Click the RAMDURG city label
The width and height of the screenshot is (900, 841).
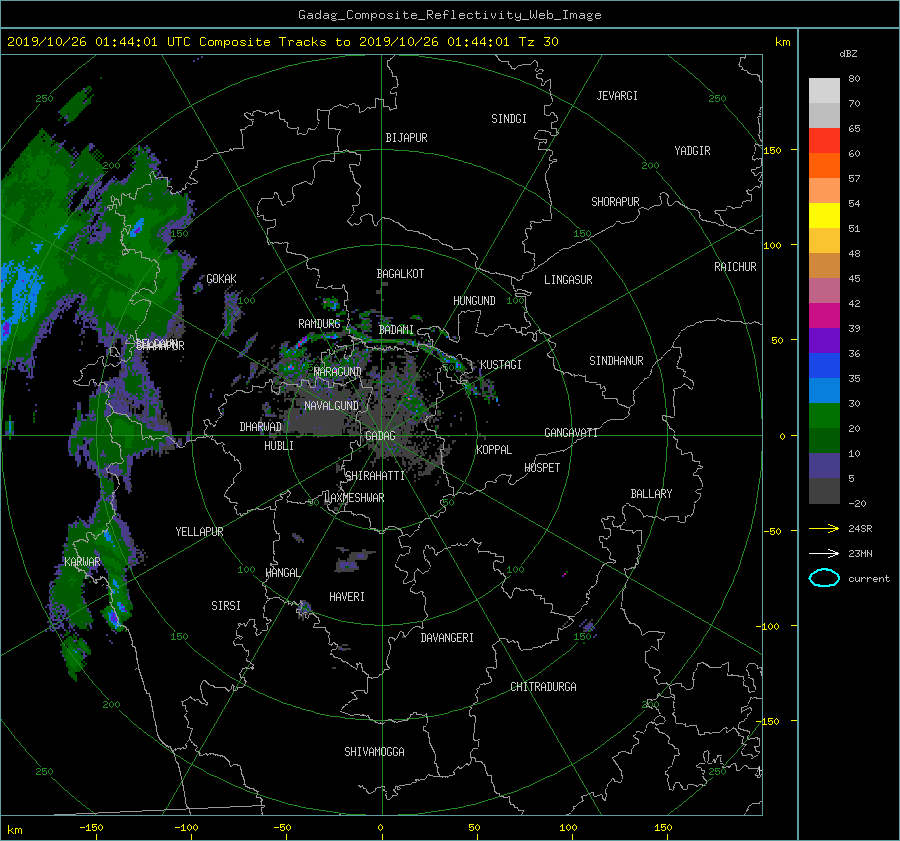(x=319, y=324)
